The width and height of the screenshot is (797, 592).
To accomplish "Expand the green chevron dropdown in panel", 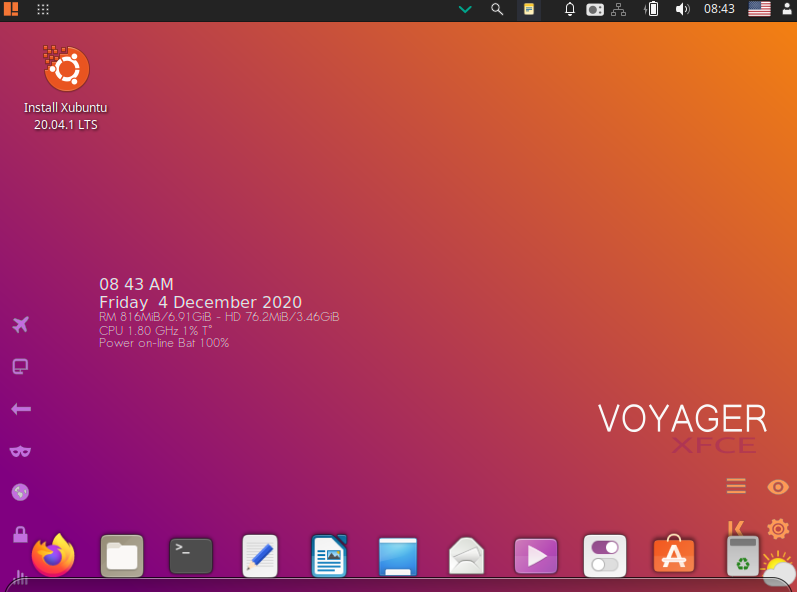I will coord(465,9).
